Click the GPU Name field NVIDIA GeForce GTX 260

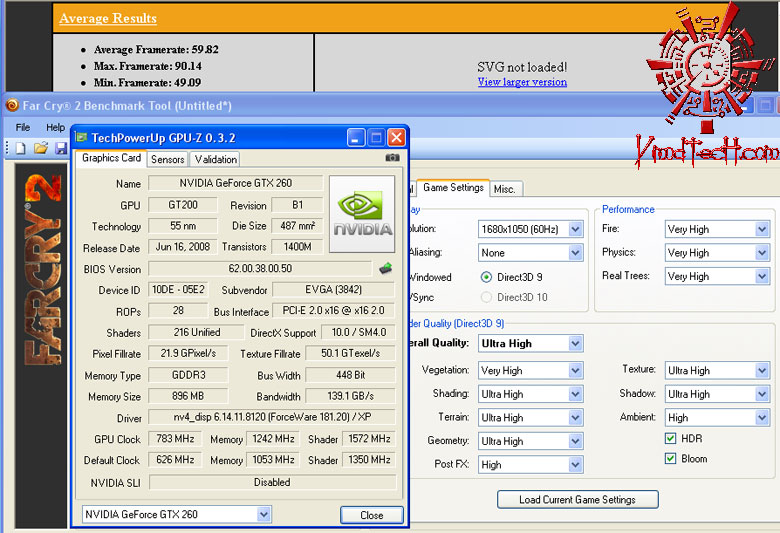point(235,183)
